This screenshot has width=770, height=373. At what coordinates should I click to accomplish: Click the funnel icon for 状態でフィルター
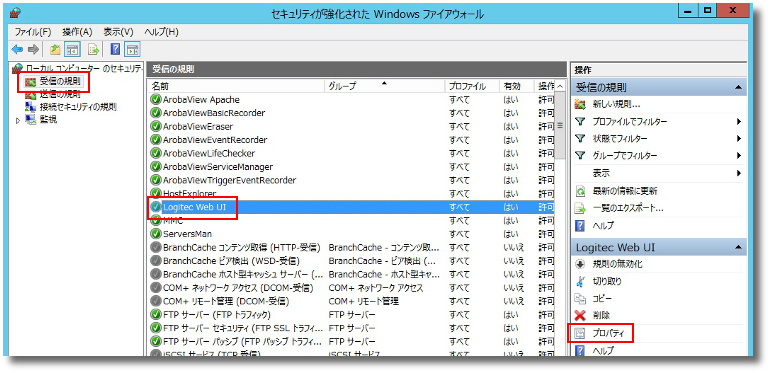581,139
